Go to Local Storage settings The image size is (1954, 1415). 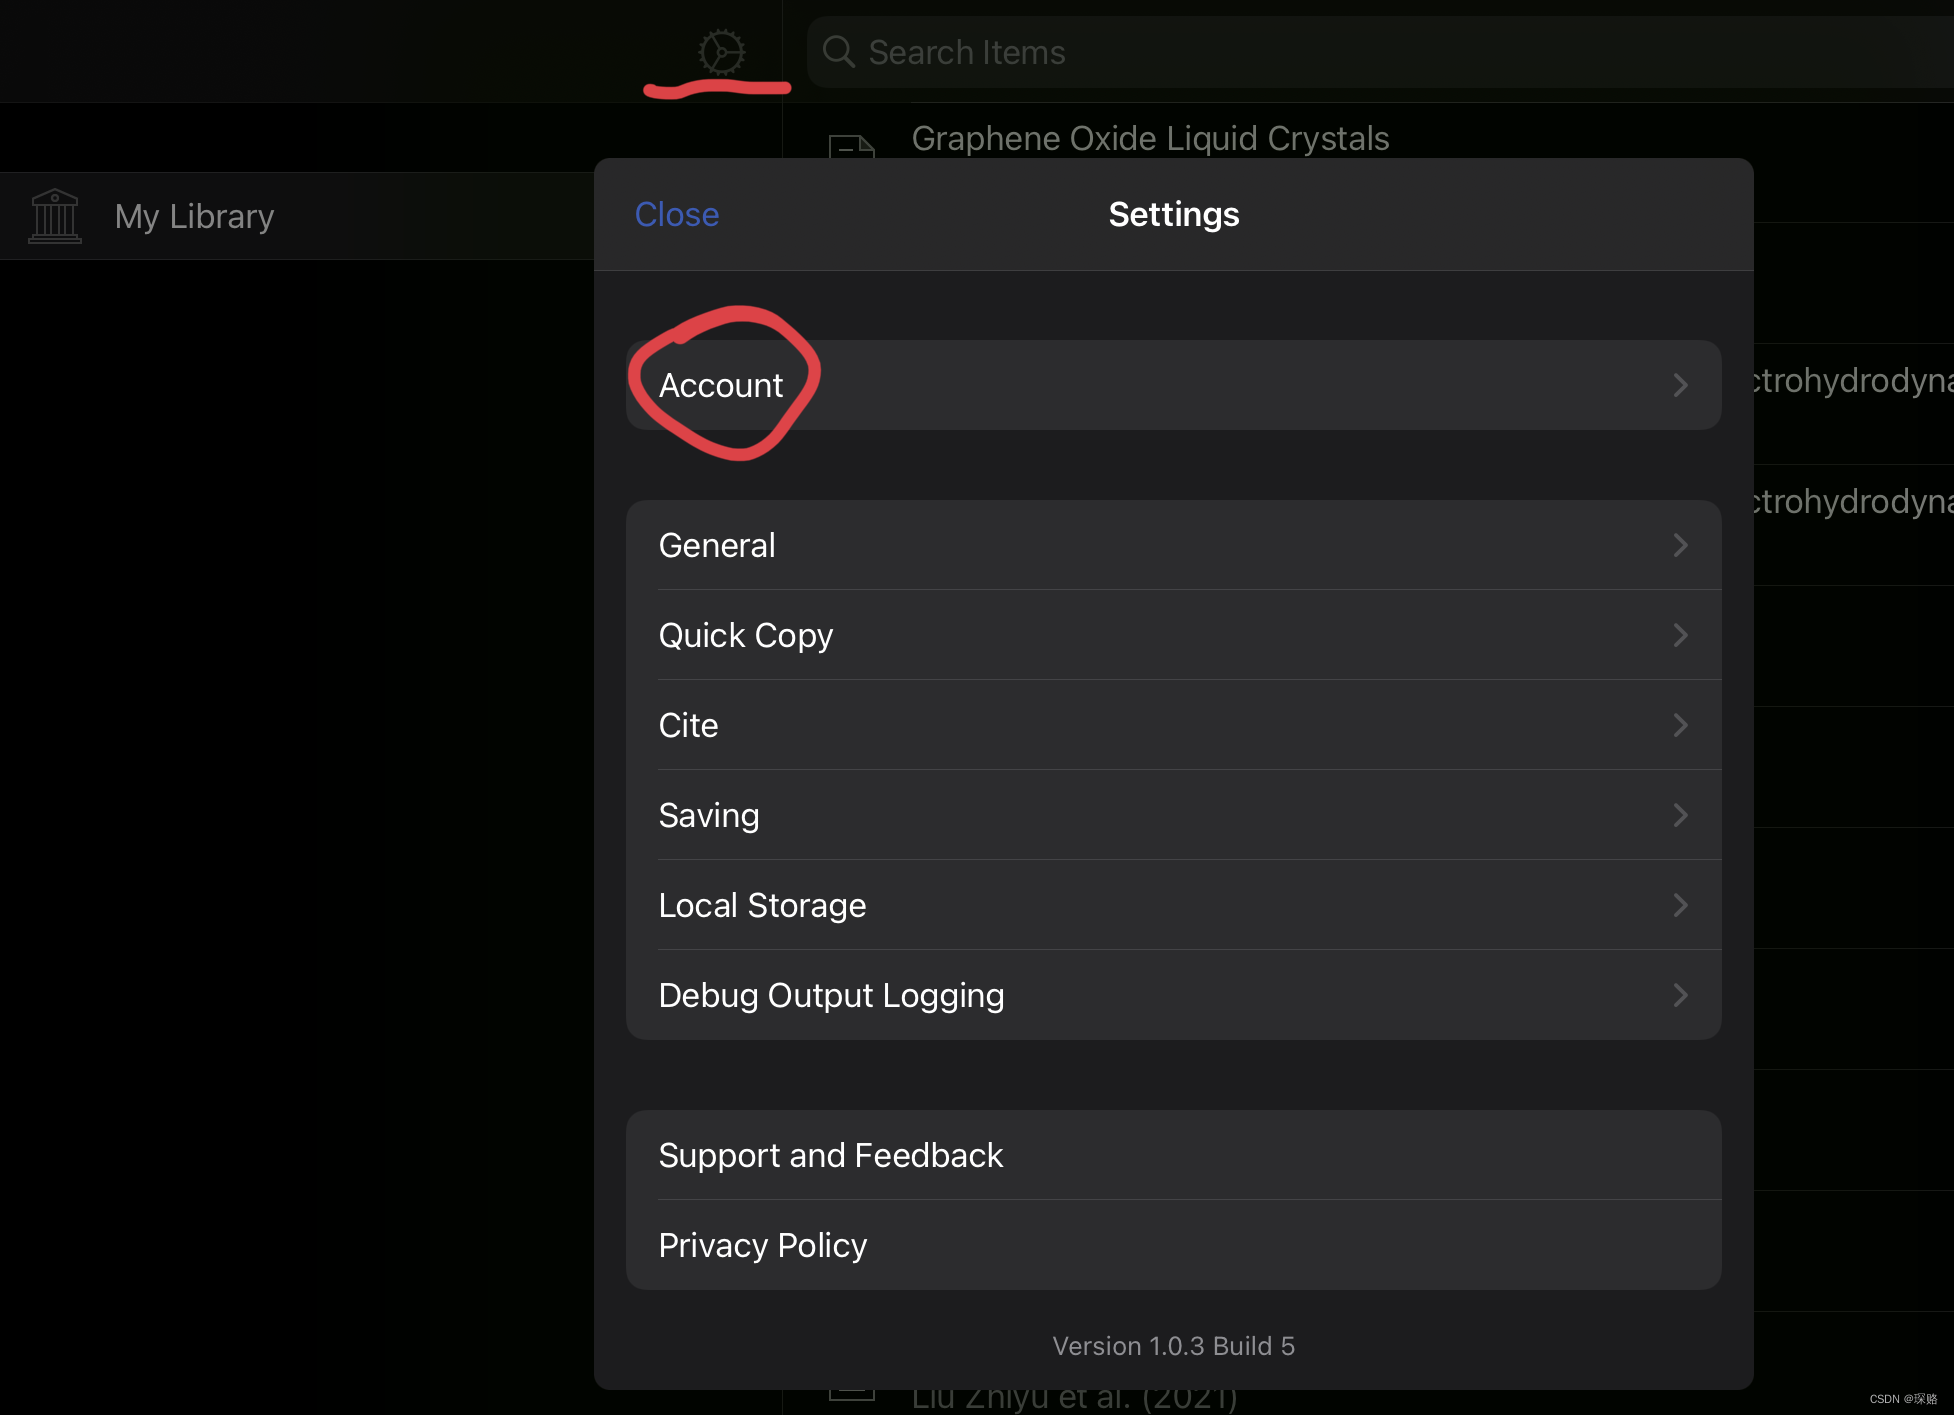point(1173,905)
